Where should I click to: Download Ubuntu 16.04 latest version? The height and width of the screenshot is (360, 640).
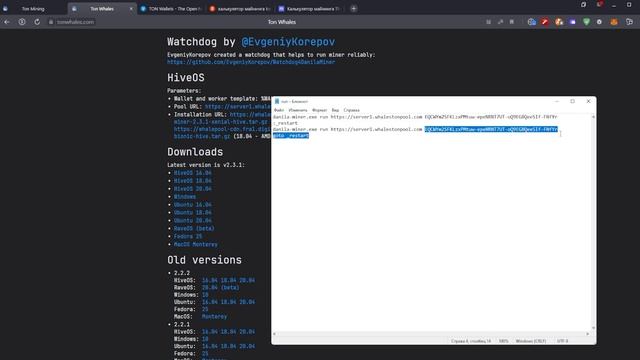(193, 205)
